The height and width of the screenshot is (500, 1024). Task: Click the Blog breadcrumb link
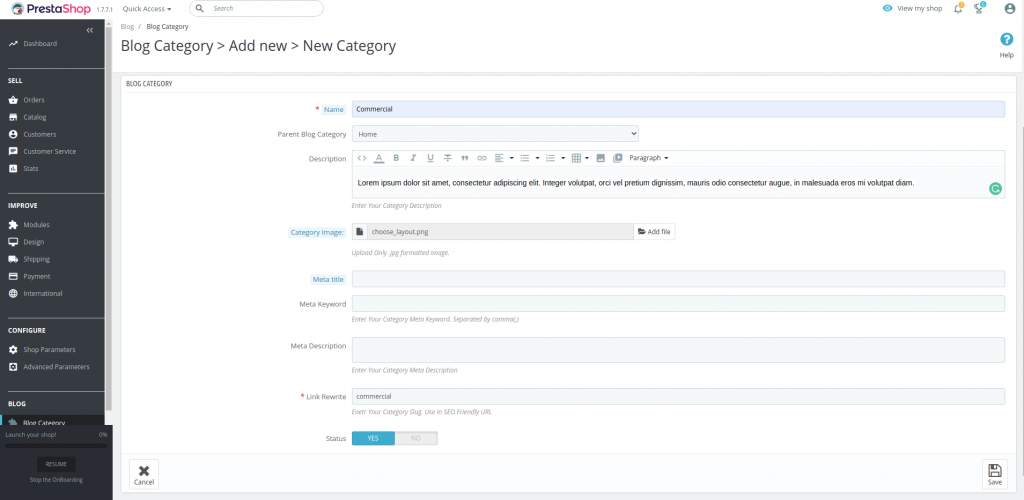click(x=127, y=27)
